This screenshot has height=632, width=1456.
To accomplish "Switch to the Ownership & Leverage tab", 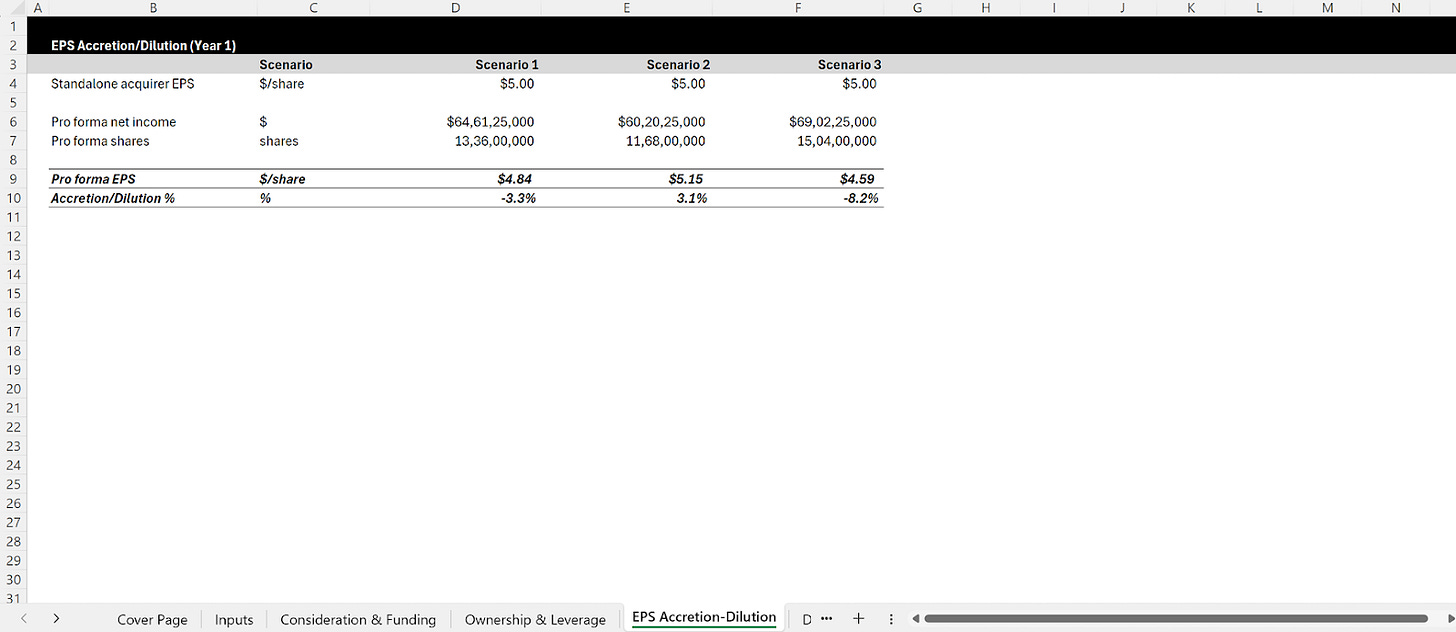I will 535,619.
